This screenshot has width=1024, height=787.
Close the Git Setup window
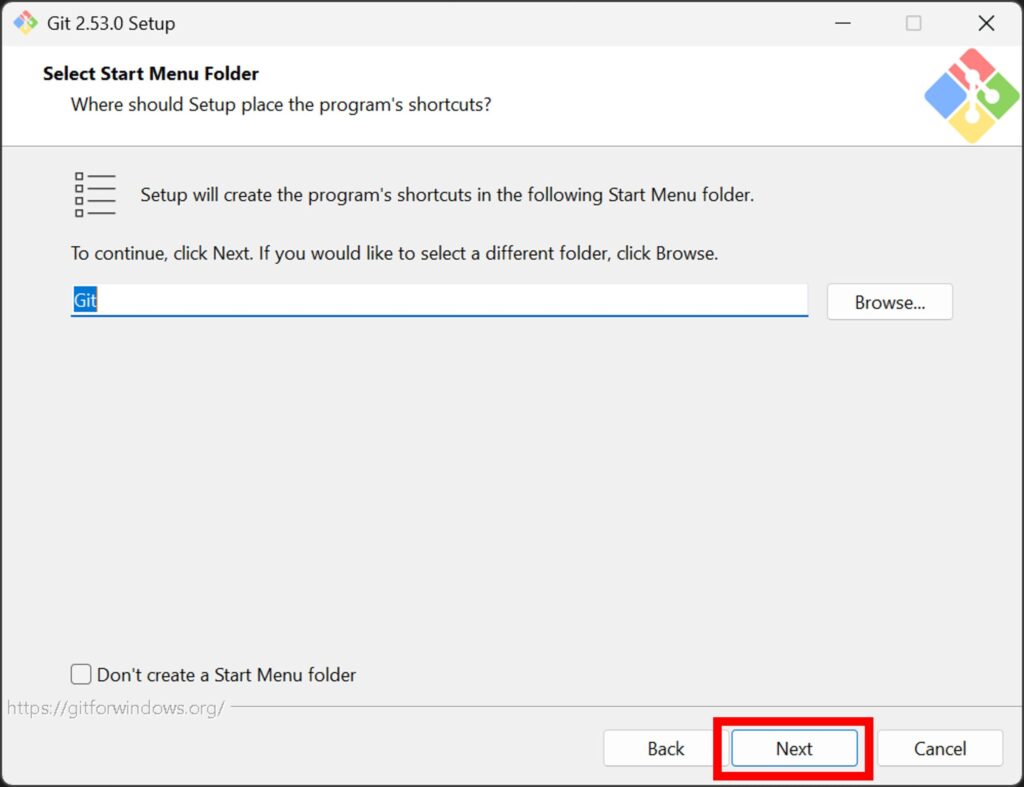986,23
